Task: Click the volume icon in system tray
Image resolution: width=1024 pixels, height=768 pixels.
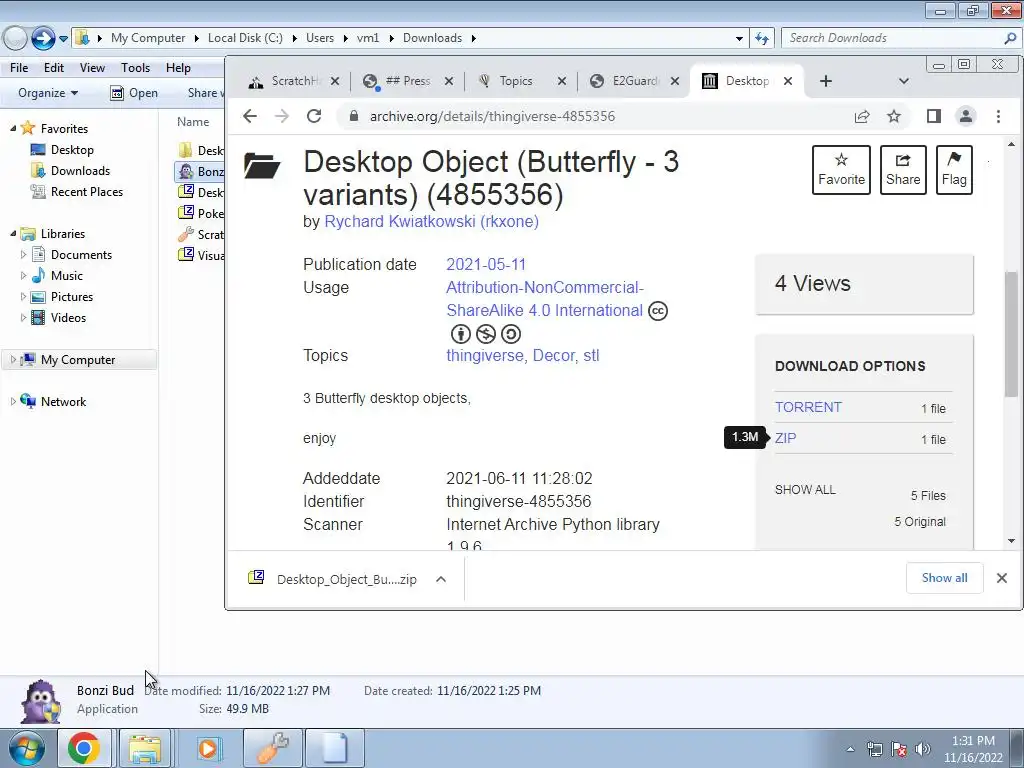Action: [x=923, y=748]
